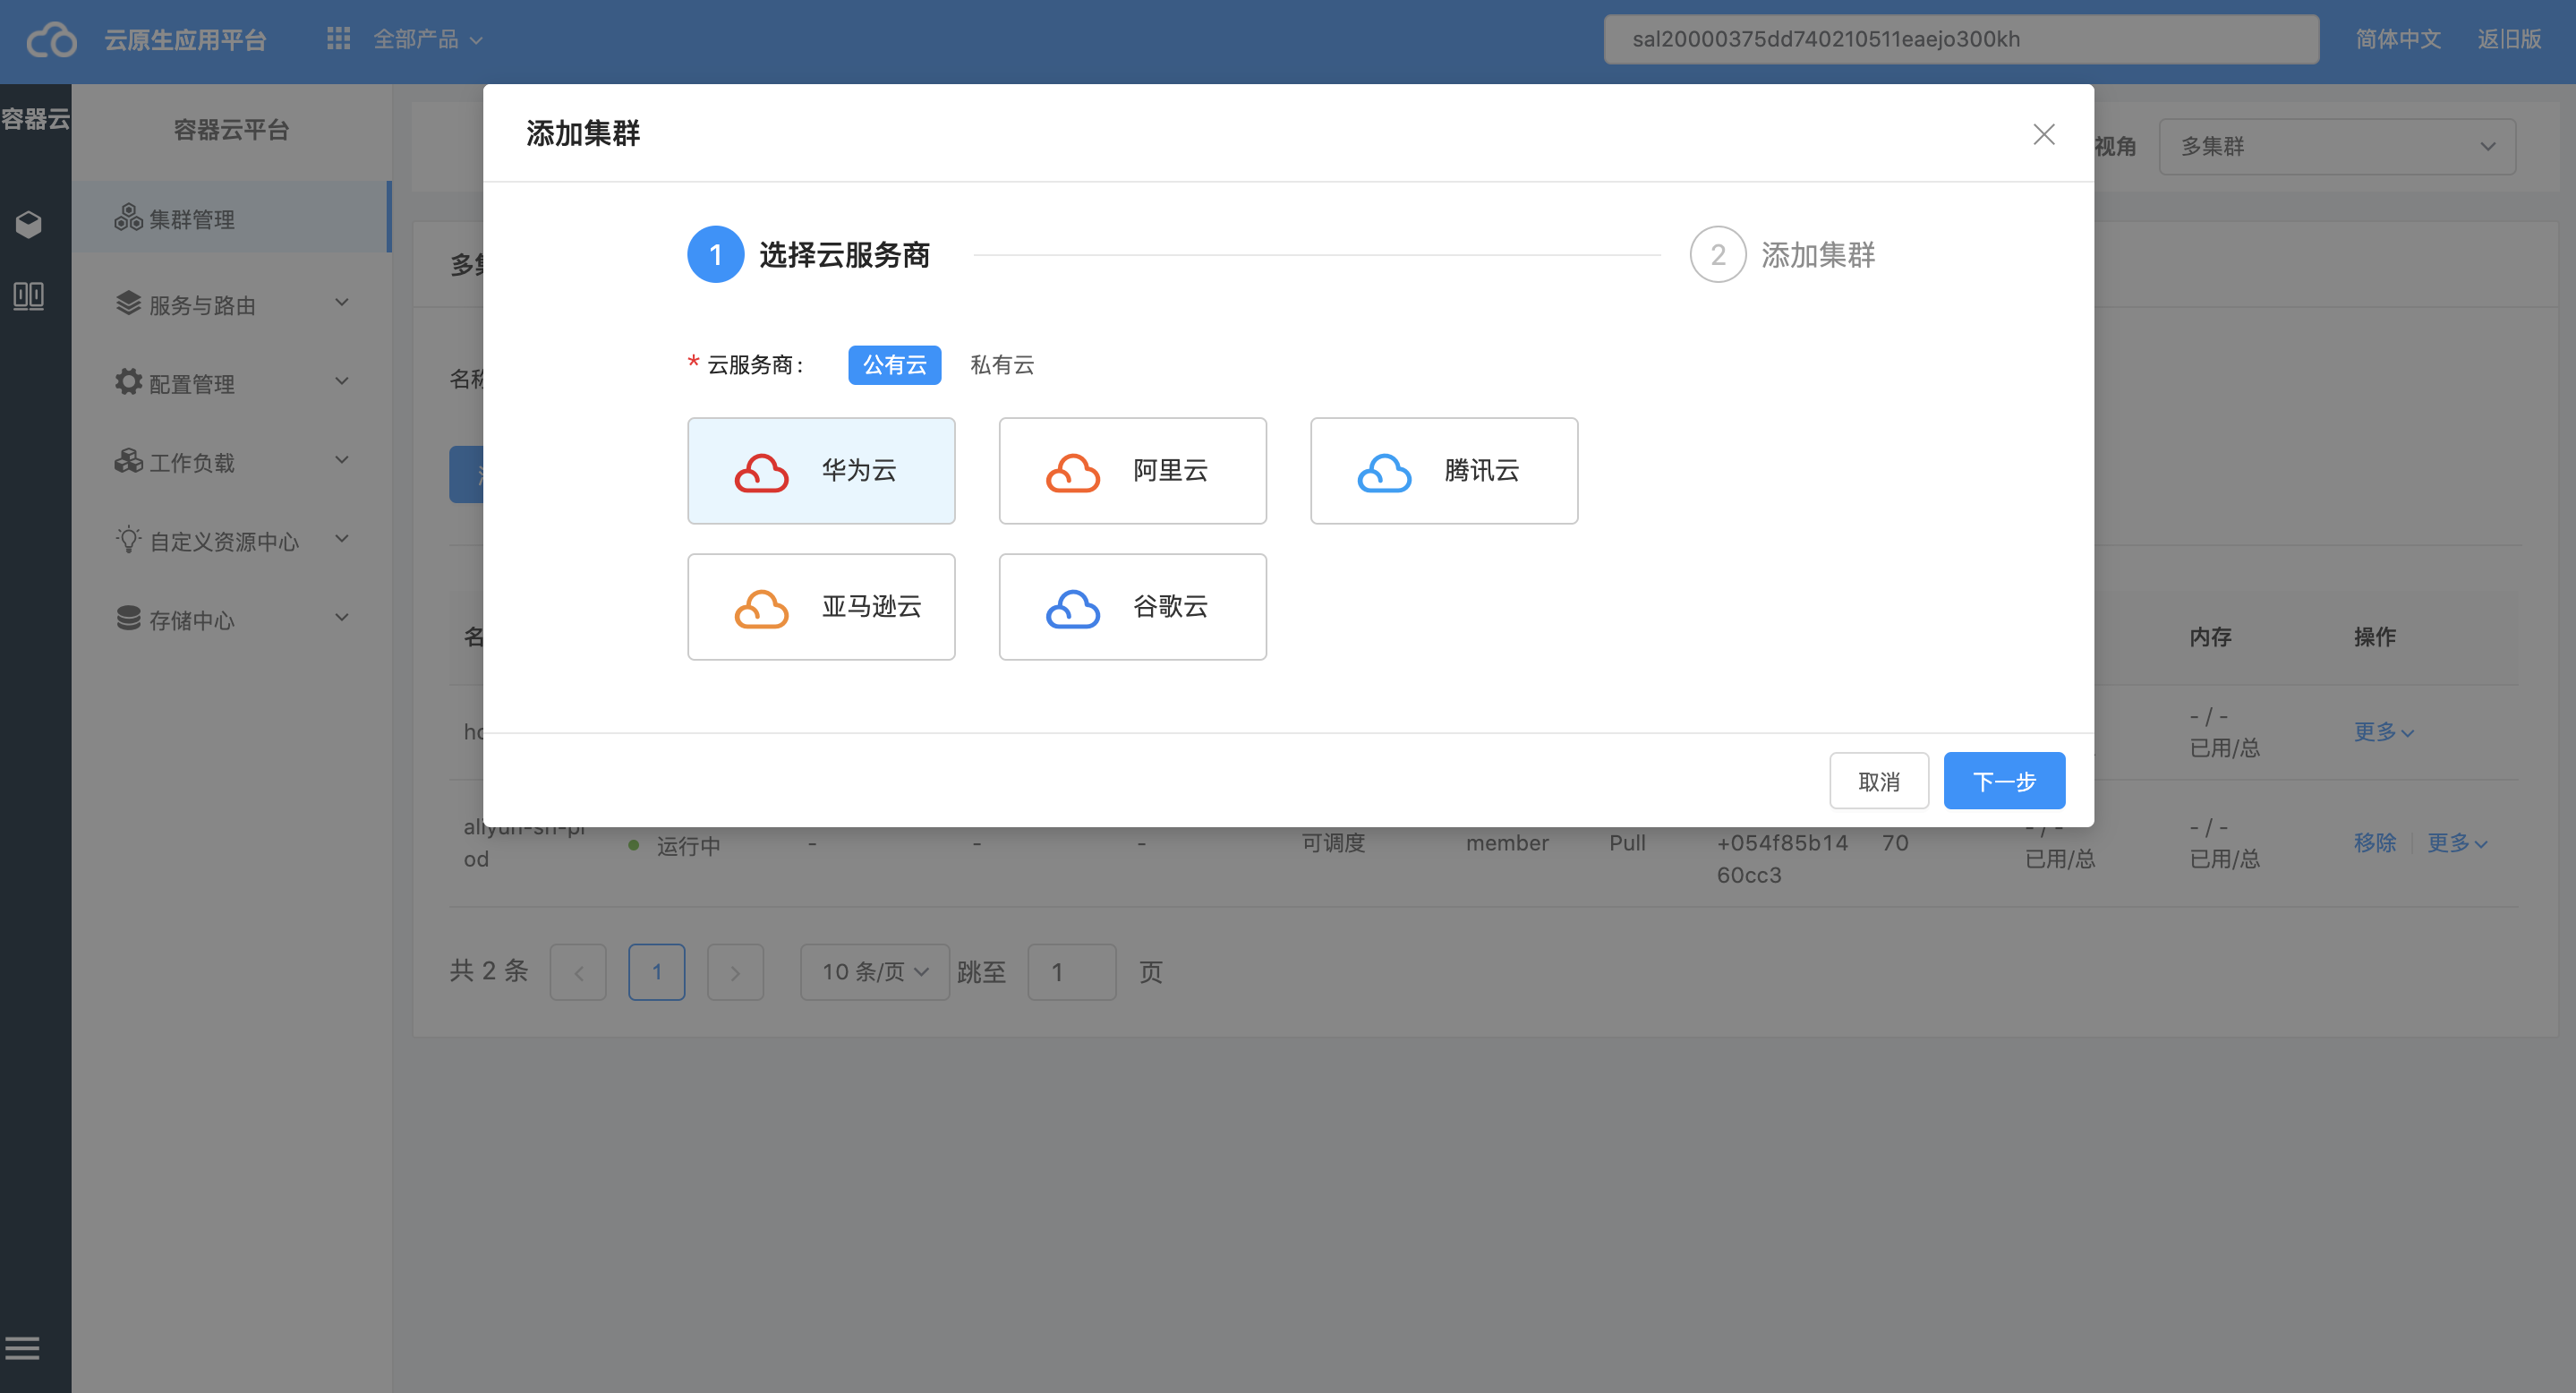The image size is (2576, 1393).
Task: Click the container cube icon in left rail
Action: pos(29,224)
